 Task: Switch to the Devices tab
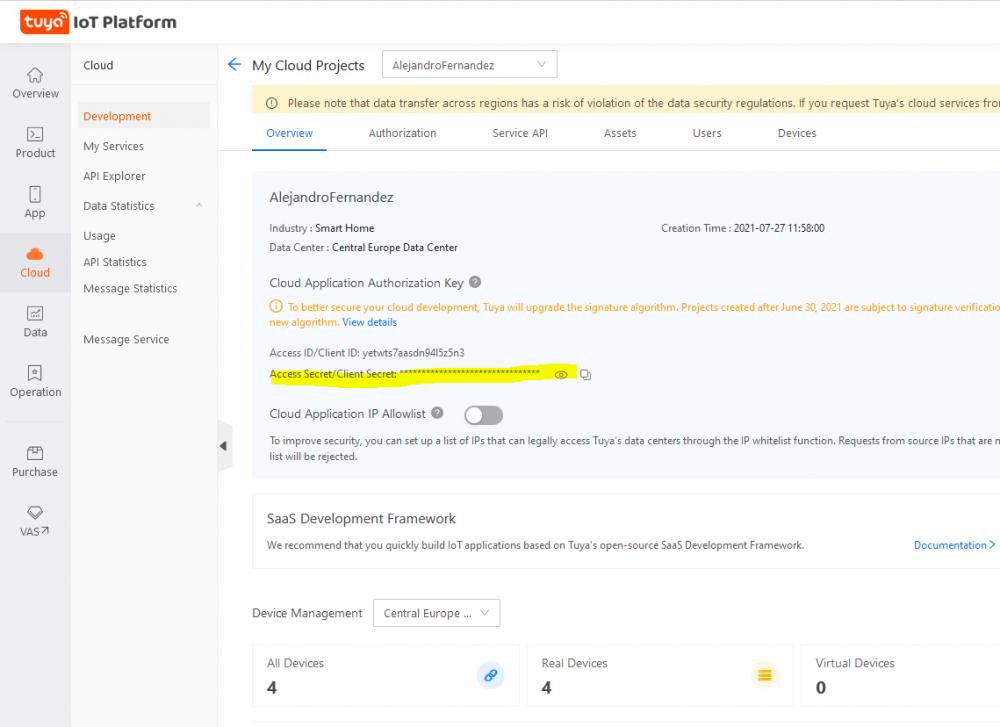(x=797, y=133)
